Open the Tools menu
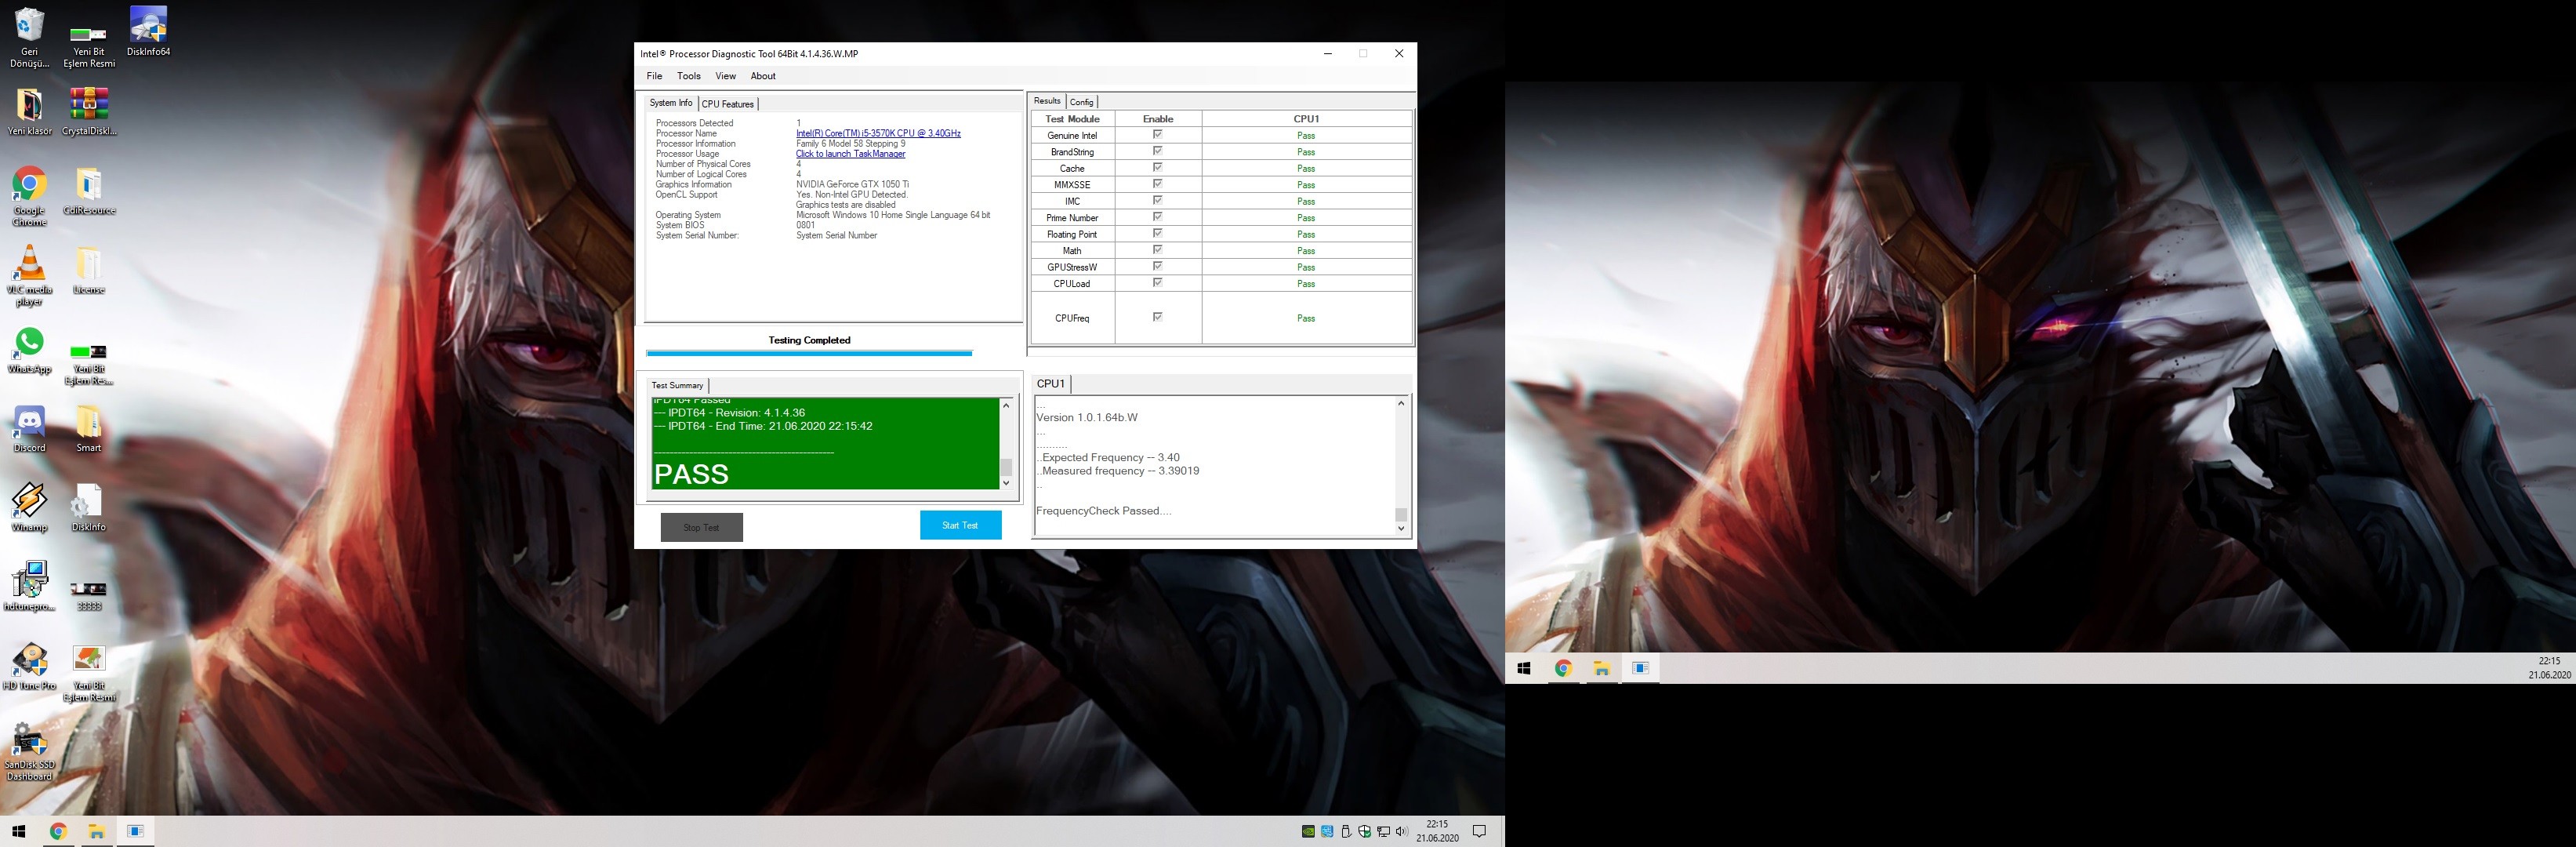Viewport: 2576px width, 847px height. click(688, 76)
